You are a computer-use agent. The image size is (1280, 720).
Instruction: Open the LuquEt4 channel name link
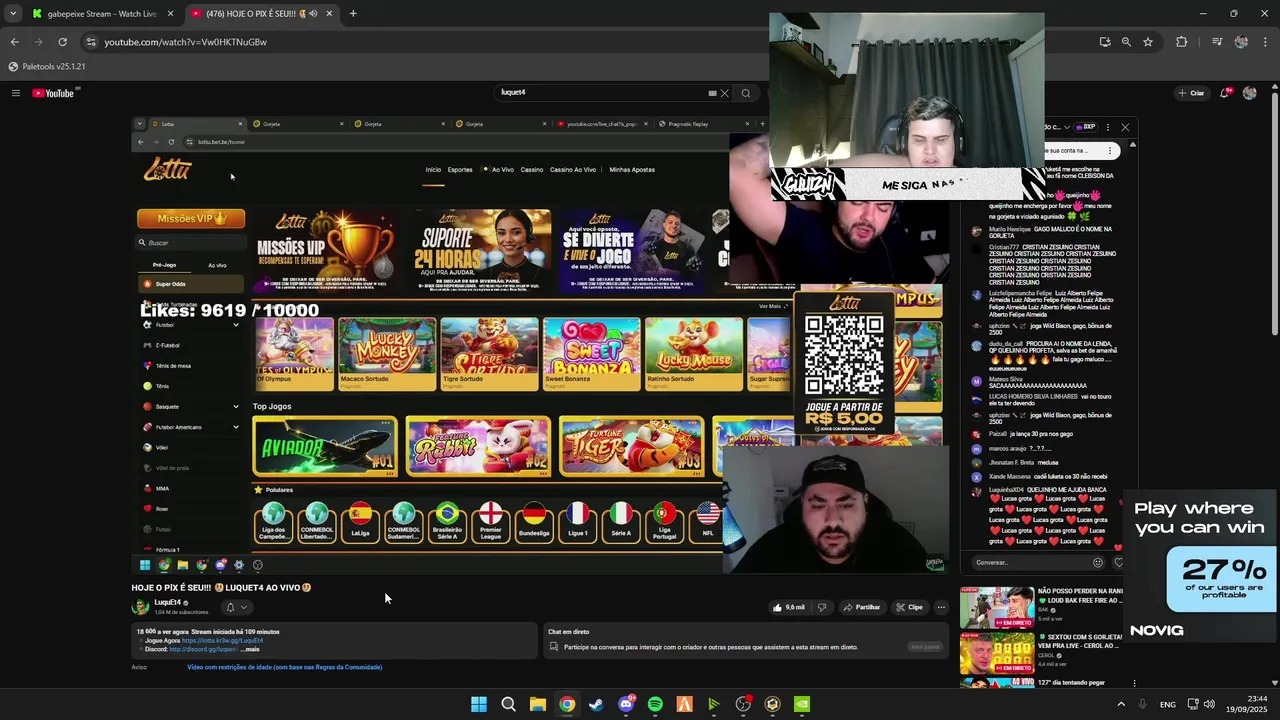click(167, 603)
